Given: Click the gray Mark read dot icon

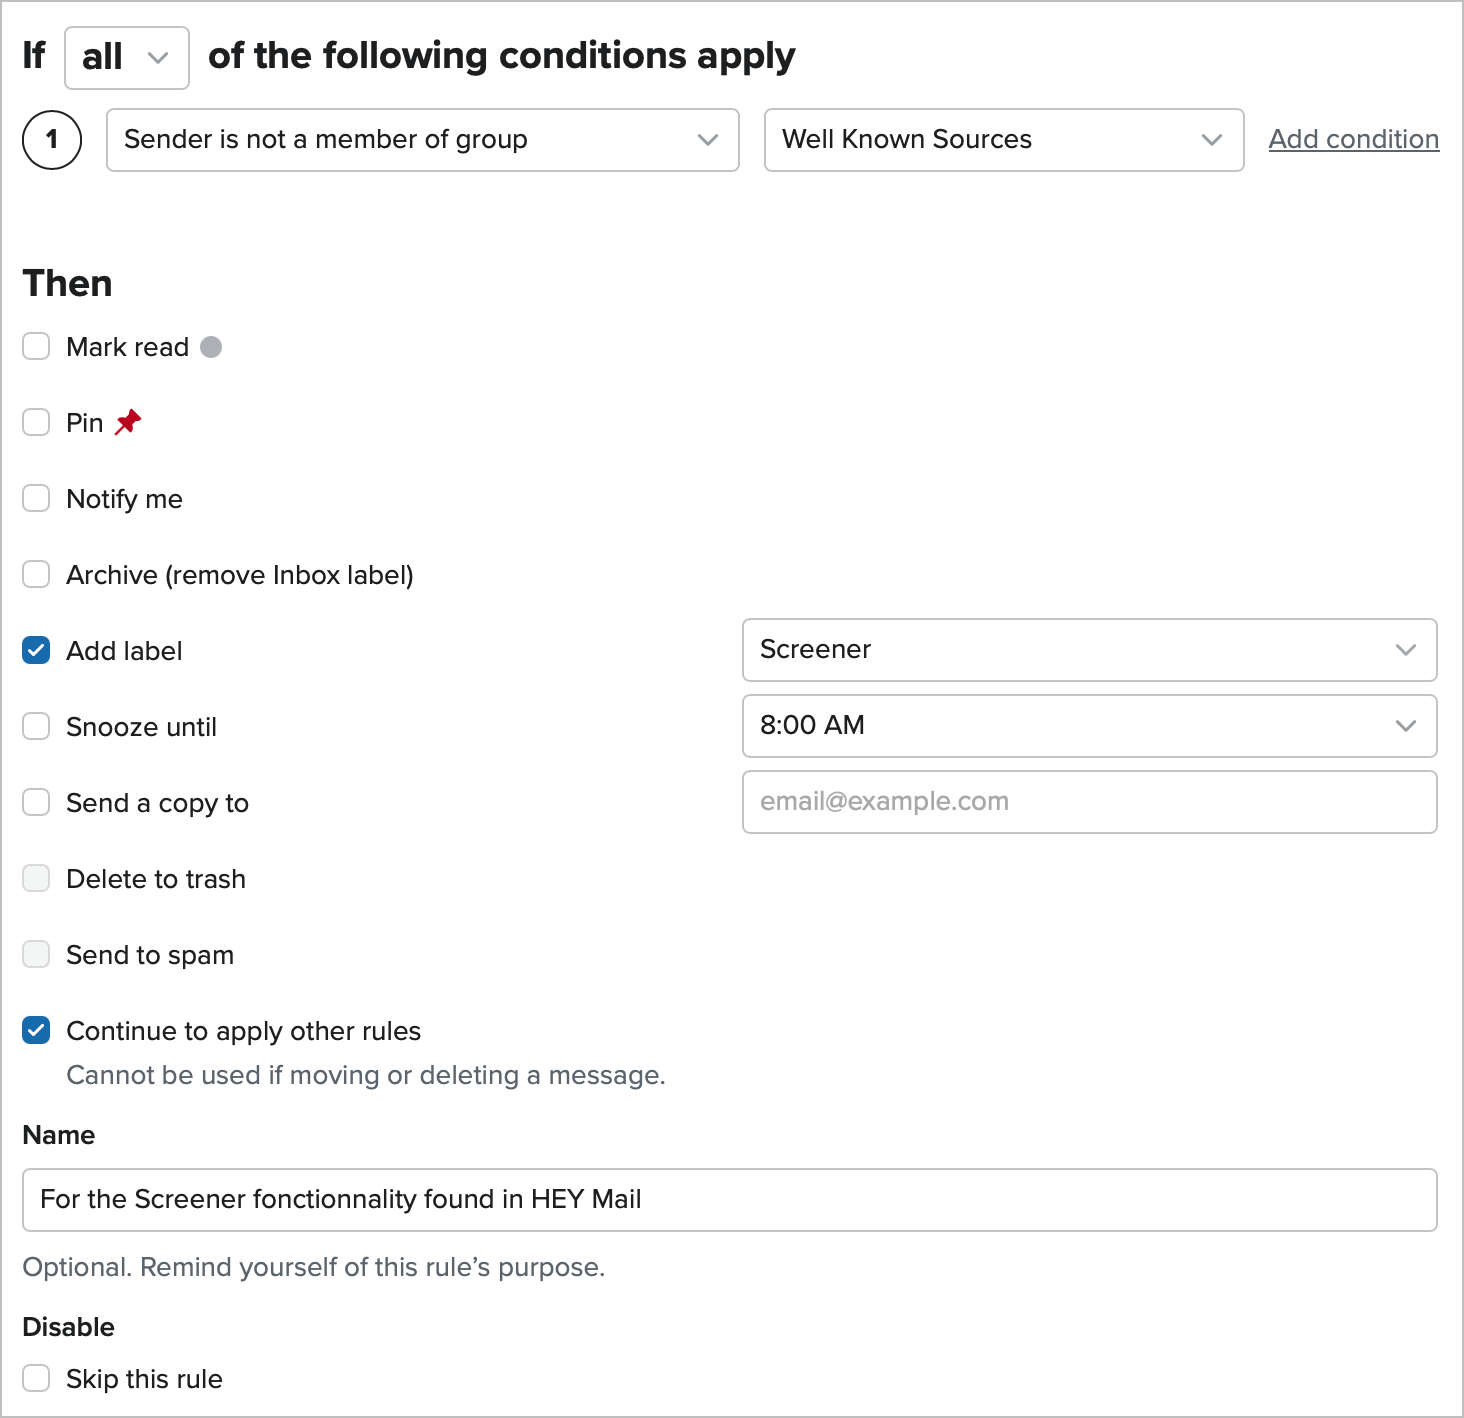Looking at the screenshot, I should (211, 347).
